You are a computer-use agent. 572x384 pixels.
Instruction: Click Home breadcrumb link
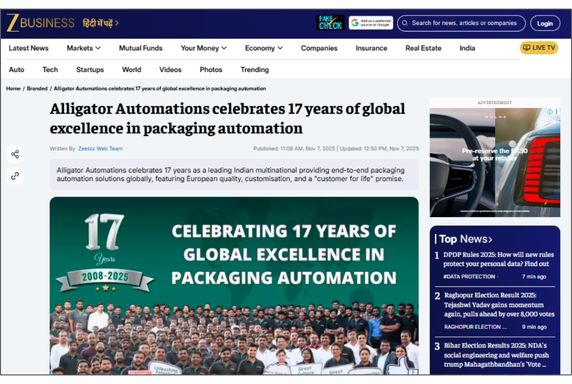coord(13,89)
